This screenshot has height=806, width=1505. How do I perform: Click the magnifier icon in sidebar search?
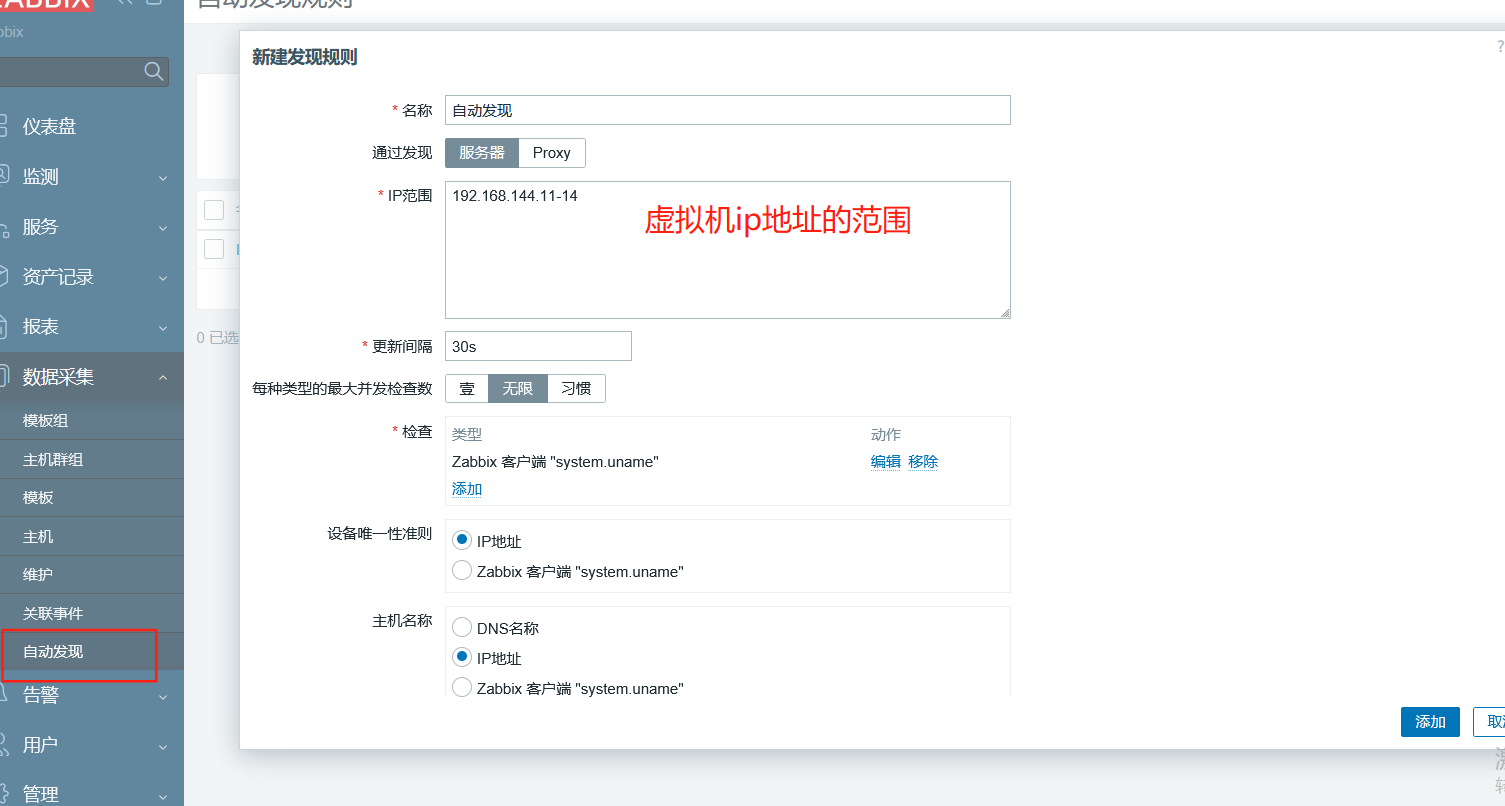(154, 71)
